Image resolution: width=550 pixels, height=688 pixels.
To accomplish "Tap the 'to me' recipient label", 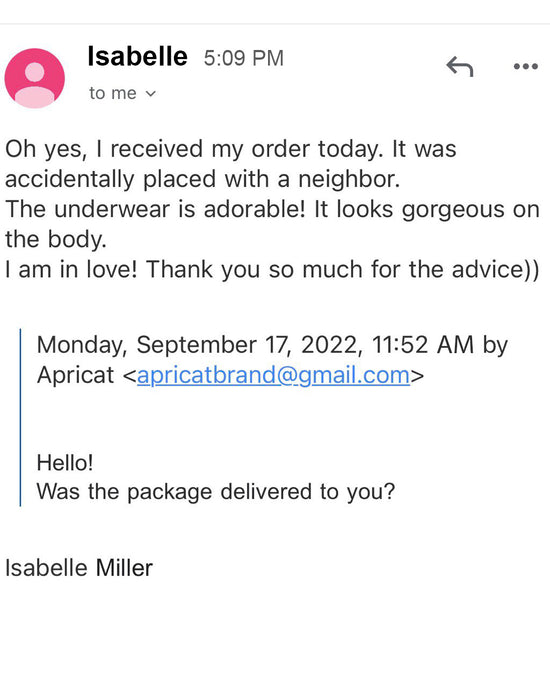I will coord(113,93).
